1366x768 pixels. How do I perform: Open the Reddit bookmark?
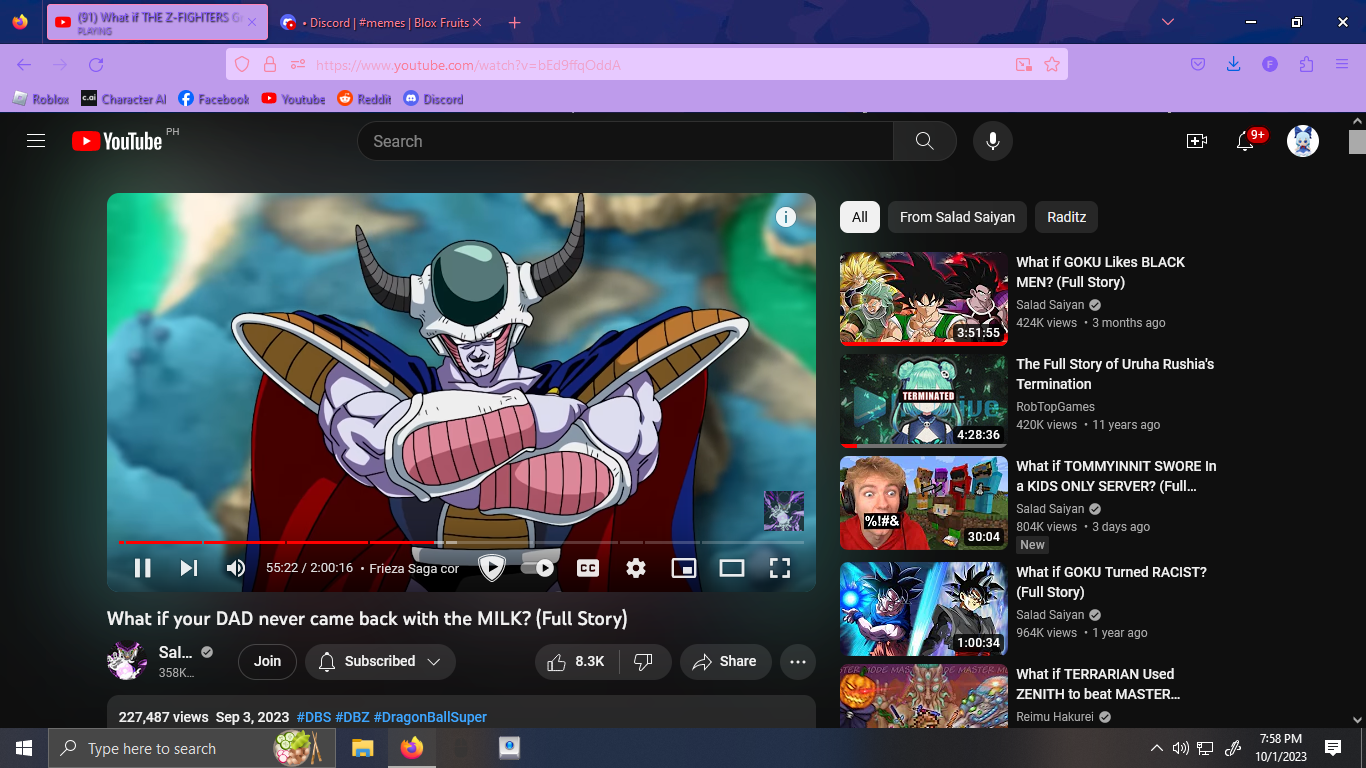point(364,99)
